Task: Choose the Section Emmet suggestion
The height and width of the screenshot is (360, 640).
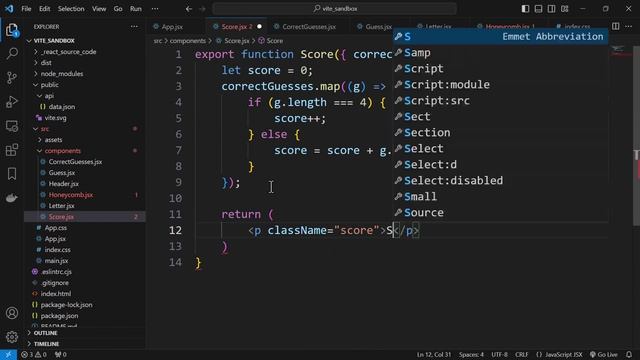Action: 500,133
